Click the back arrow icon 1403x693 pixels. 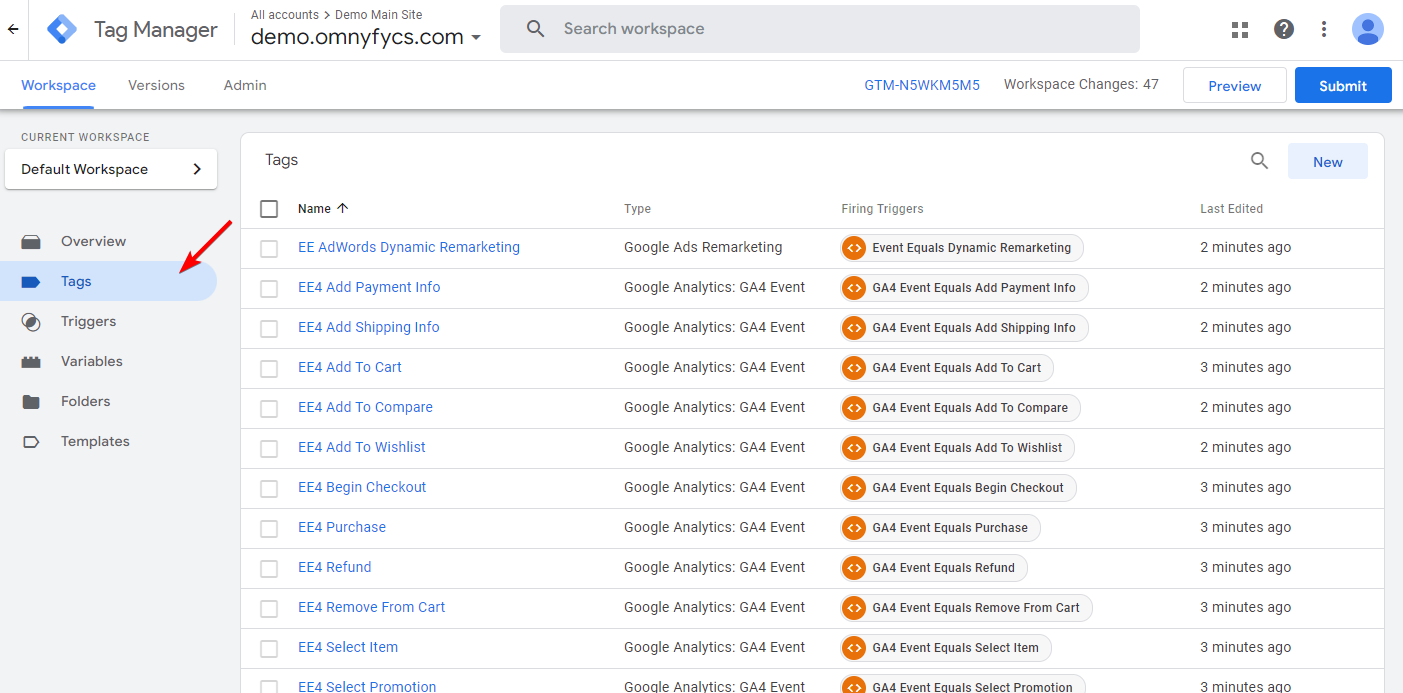coord(13,29)
